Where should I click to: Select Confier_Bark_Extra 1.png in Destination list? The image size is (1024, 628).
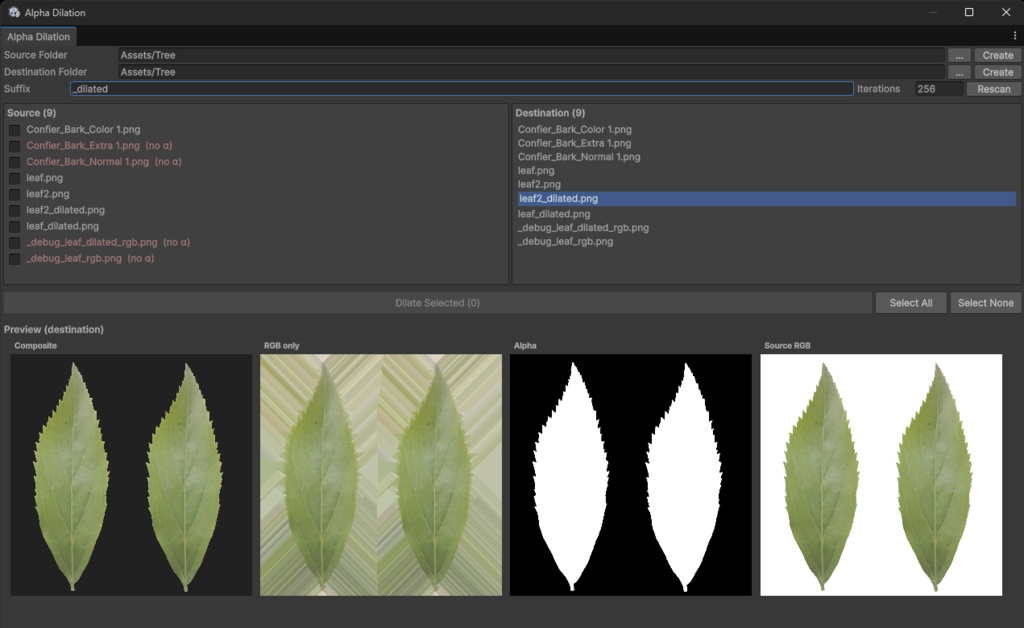click(575, 143)
